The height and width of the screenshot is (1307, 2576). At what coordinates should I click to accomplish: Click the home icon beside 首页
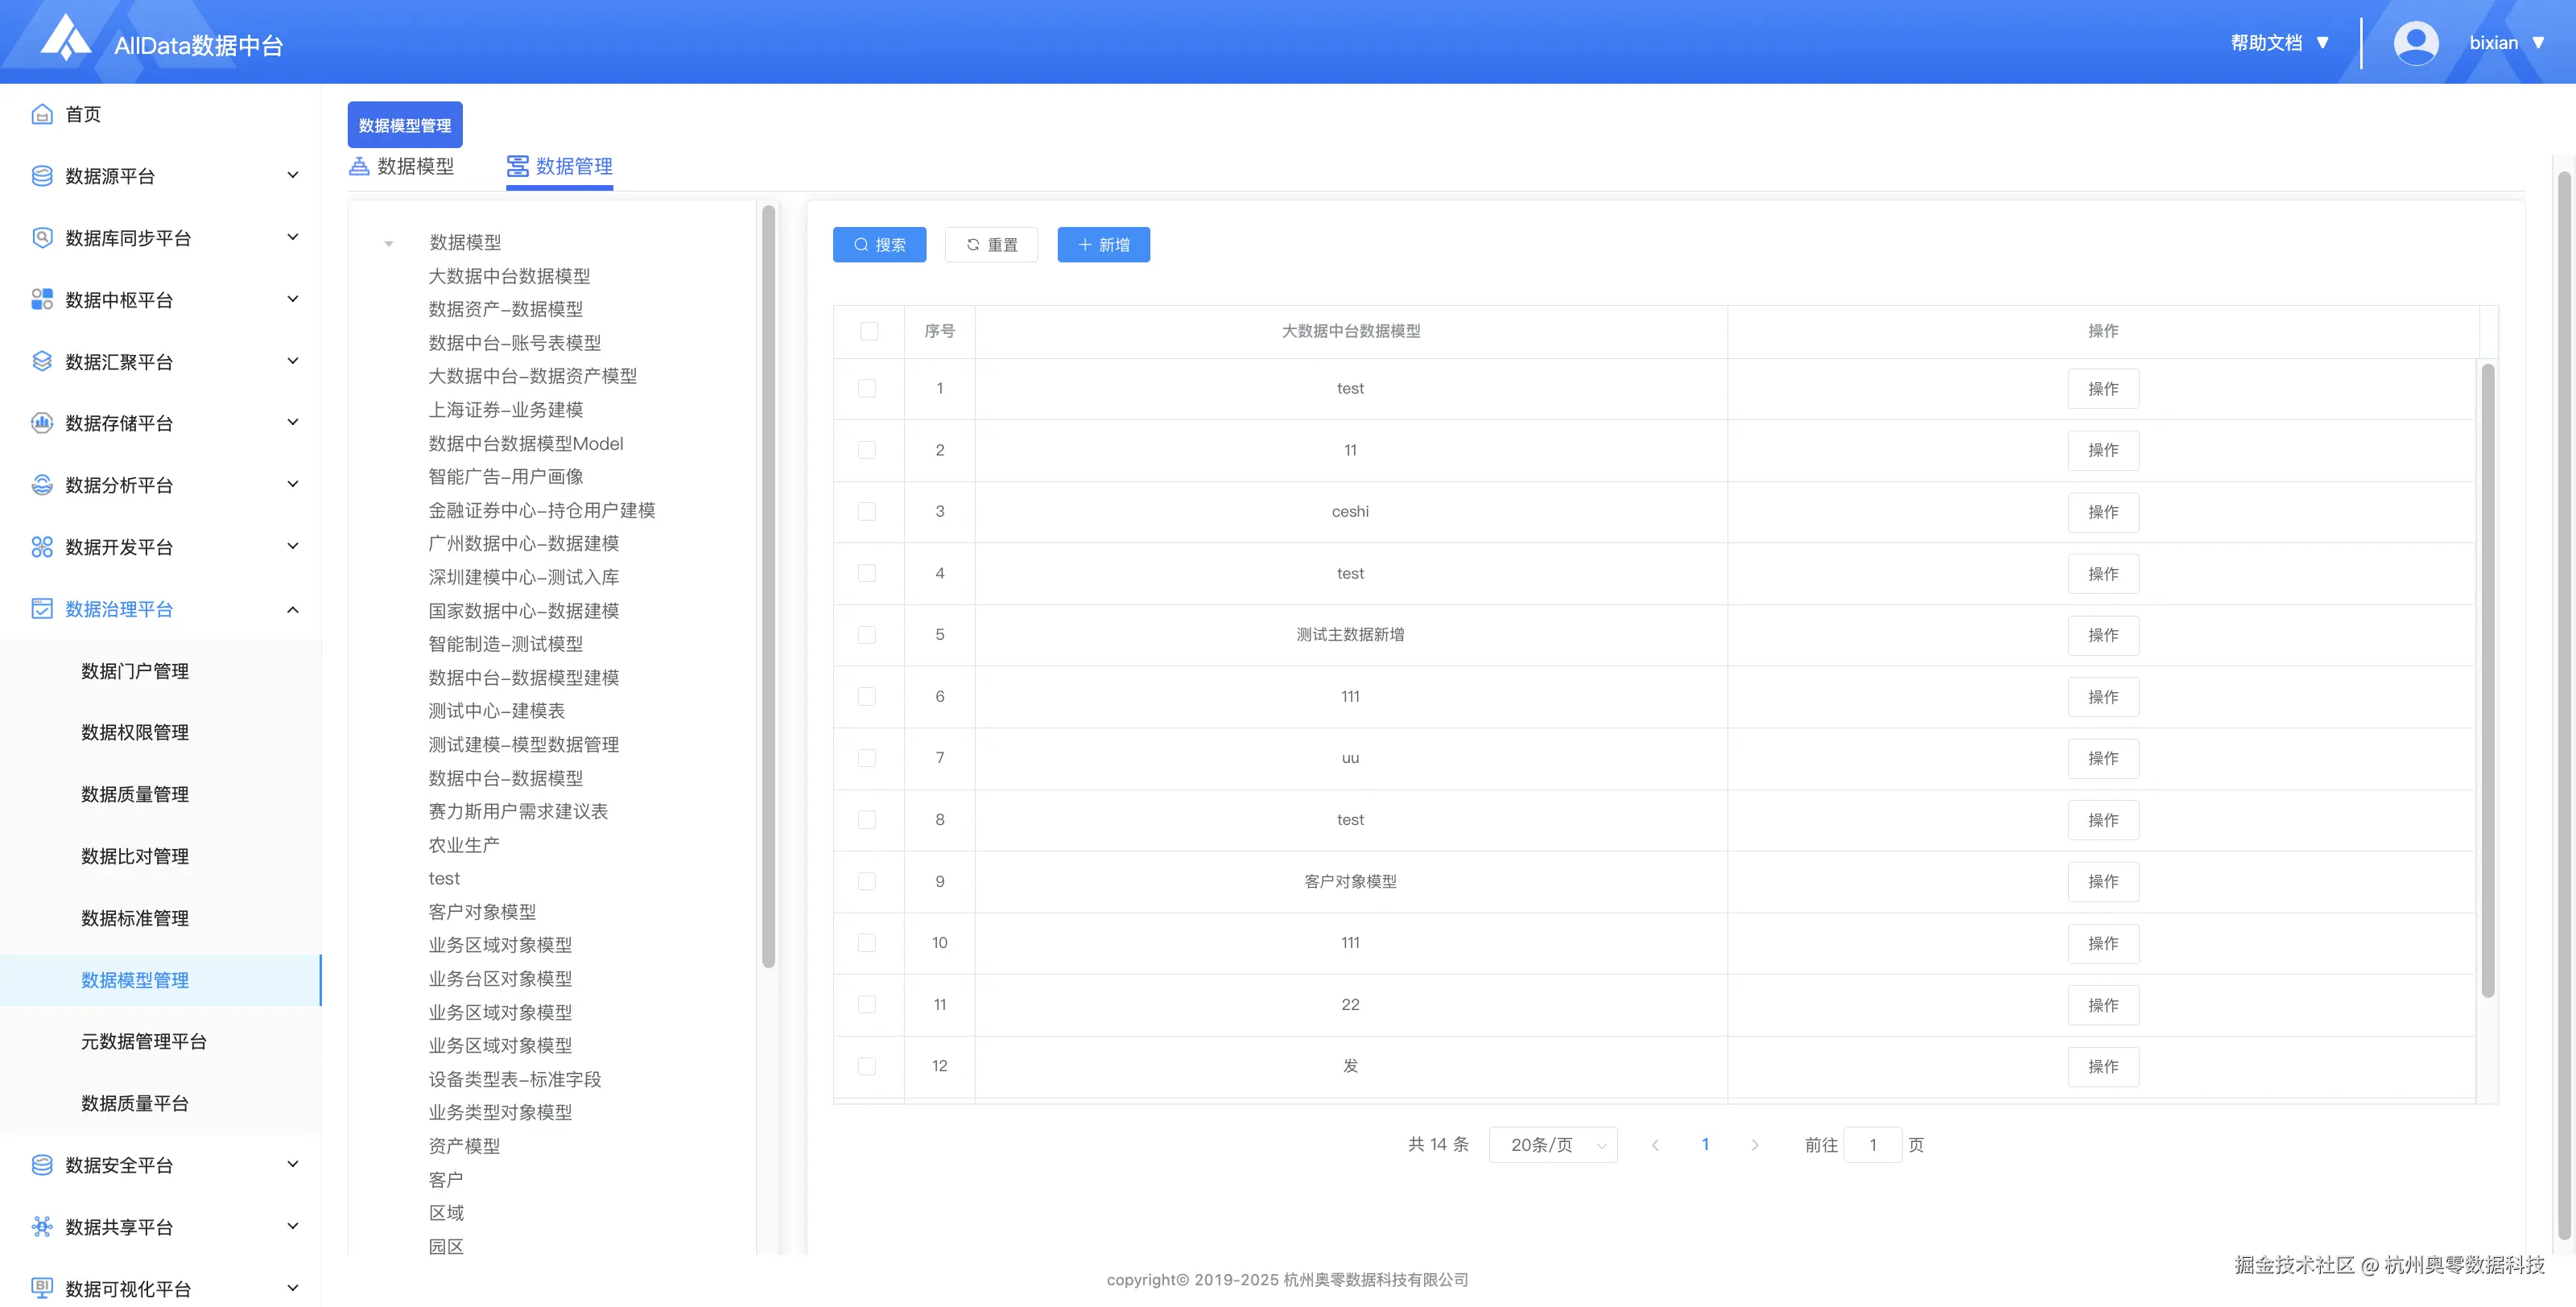[41, 114]
